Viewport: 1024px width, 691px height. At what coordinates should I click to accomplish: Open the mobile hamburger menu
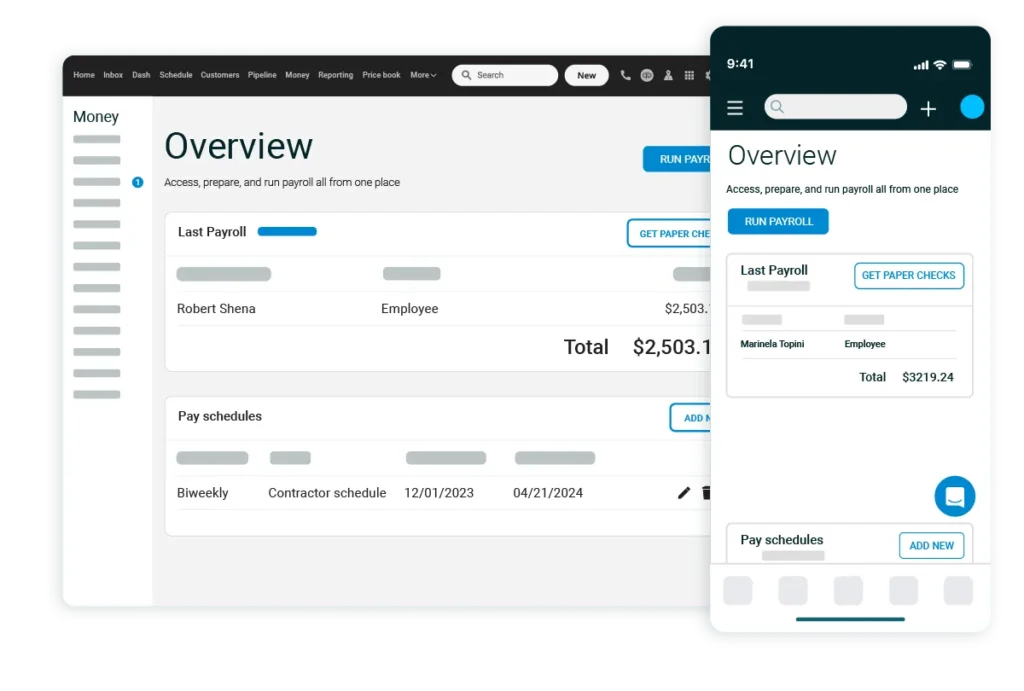click(x=735, y=108)
